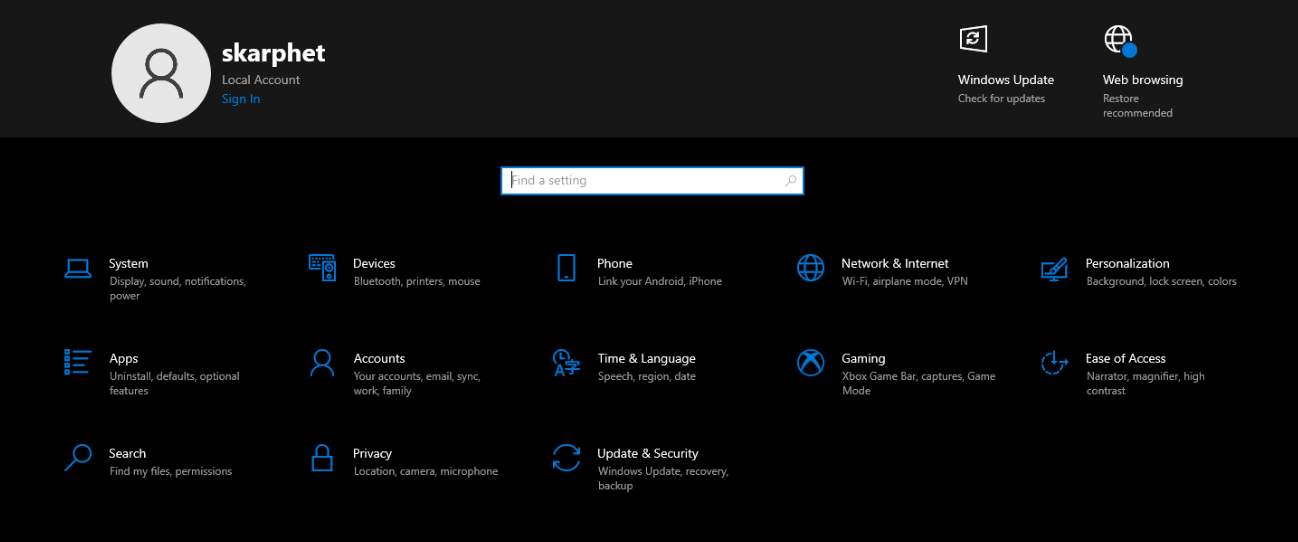This screenshot has height=542, width=1298.
Task: Open the Devices keyboard and speaker icon
Action: pyautogui.click(x=322, y=268)
